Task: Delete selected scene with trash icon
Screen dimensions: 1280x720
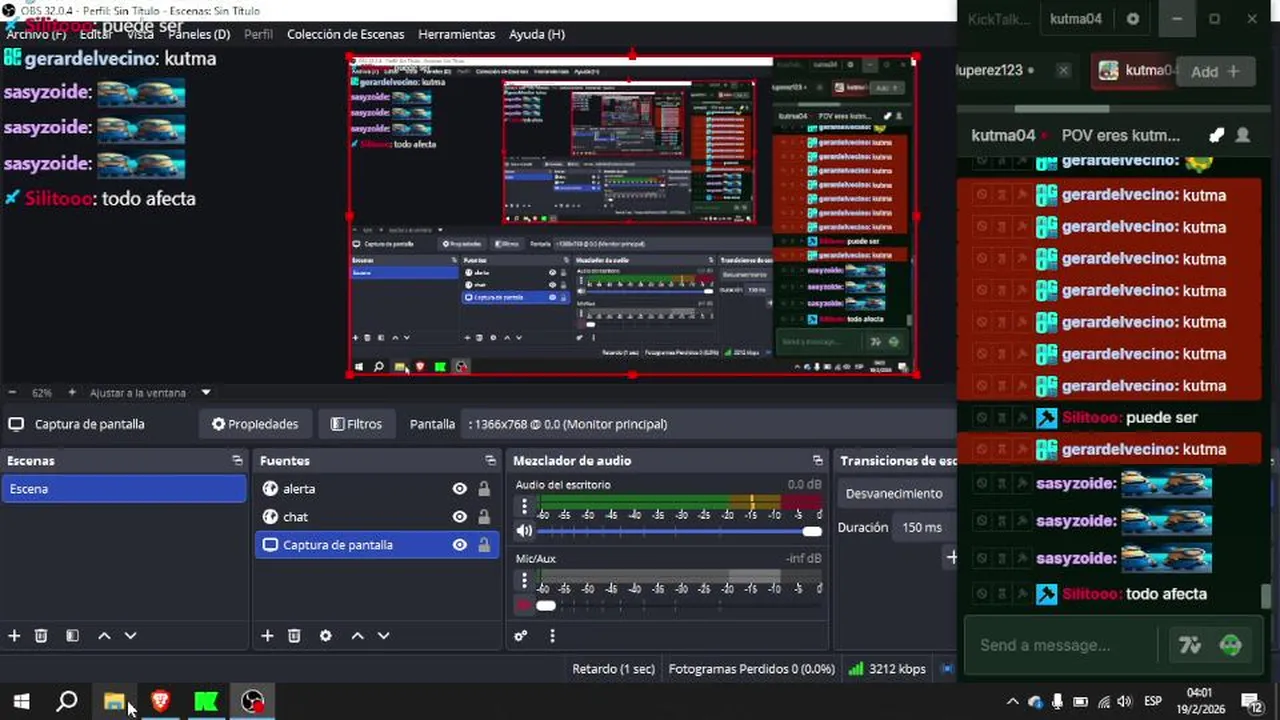Action: tap(41, 636)
